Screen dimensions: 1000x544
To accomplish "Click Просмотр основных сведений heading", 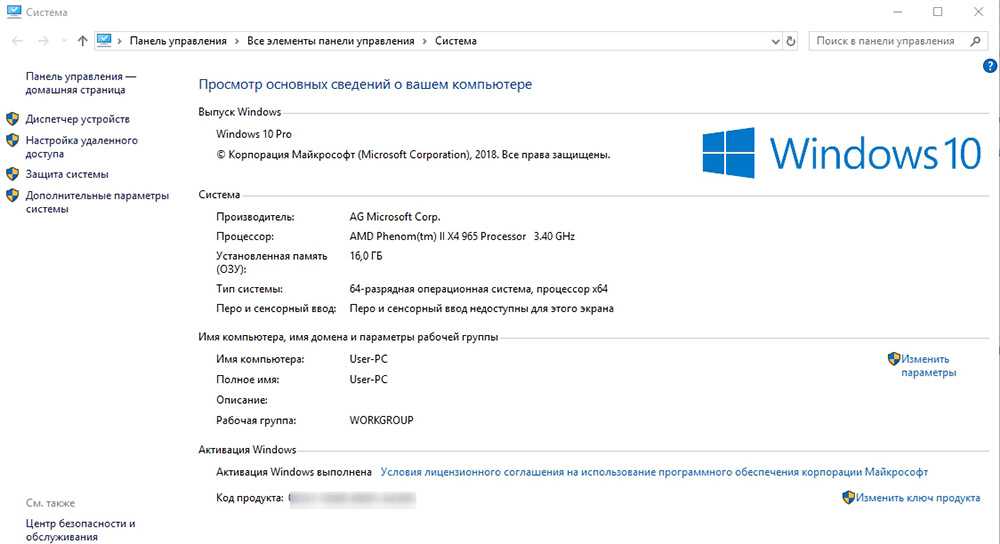I will [365, 84].
